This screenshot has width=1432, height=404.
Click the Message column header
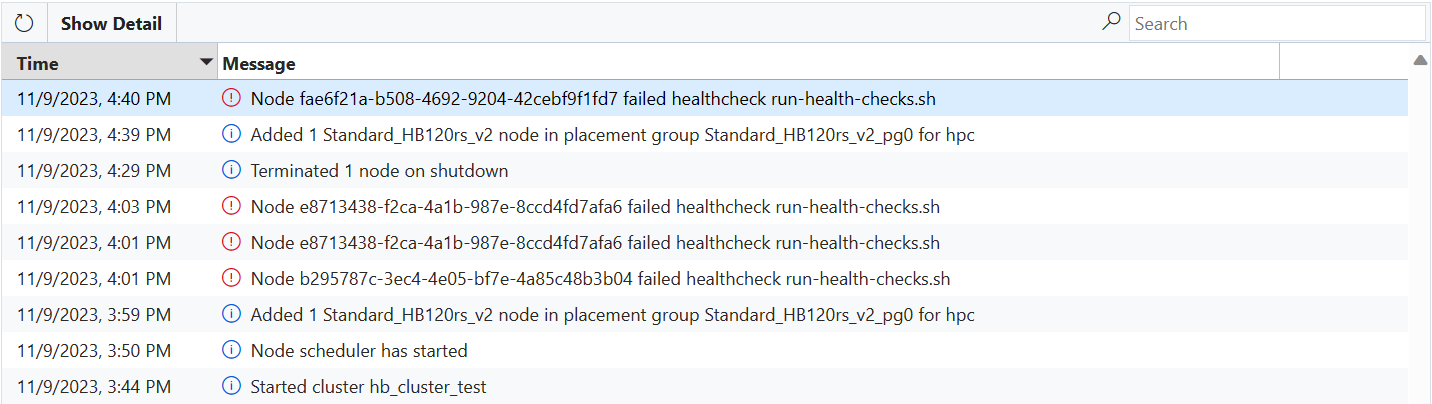point(259,64)
